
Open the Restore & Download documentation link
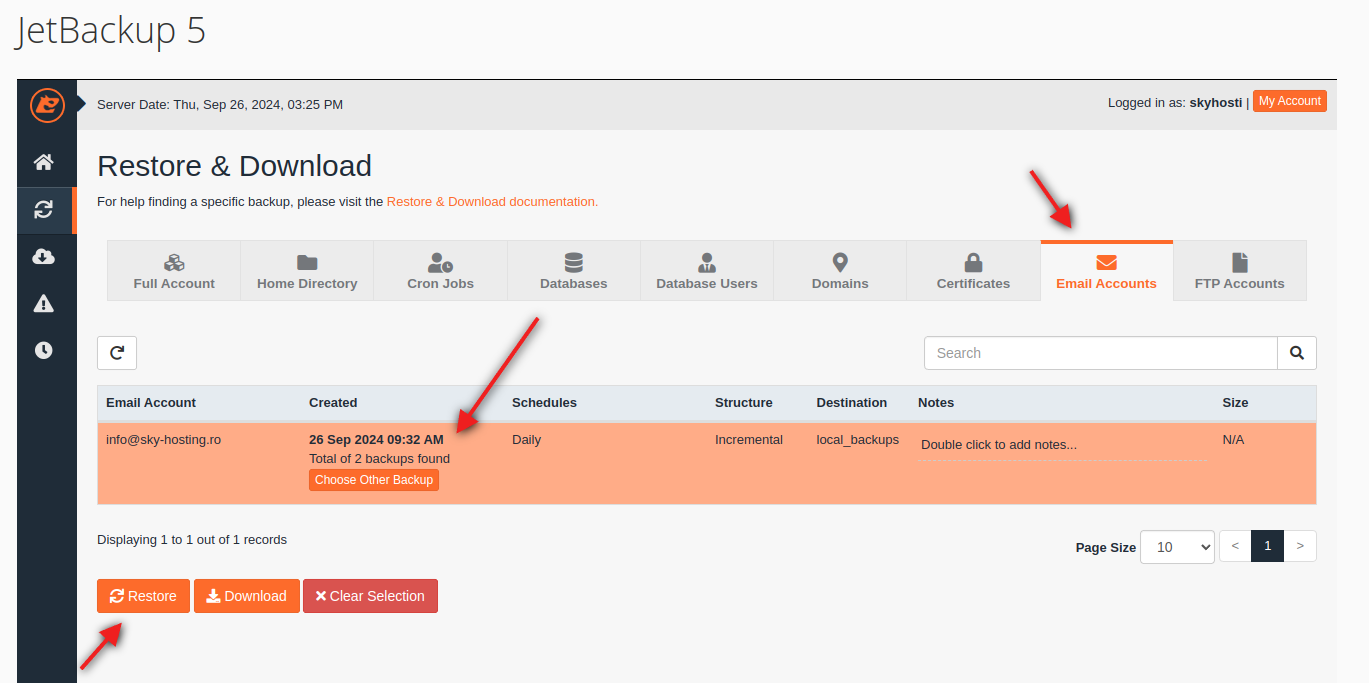492,201
